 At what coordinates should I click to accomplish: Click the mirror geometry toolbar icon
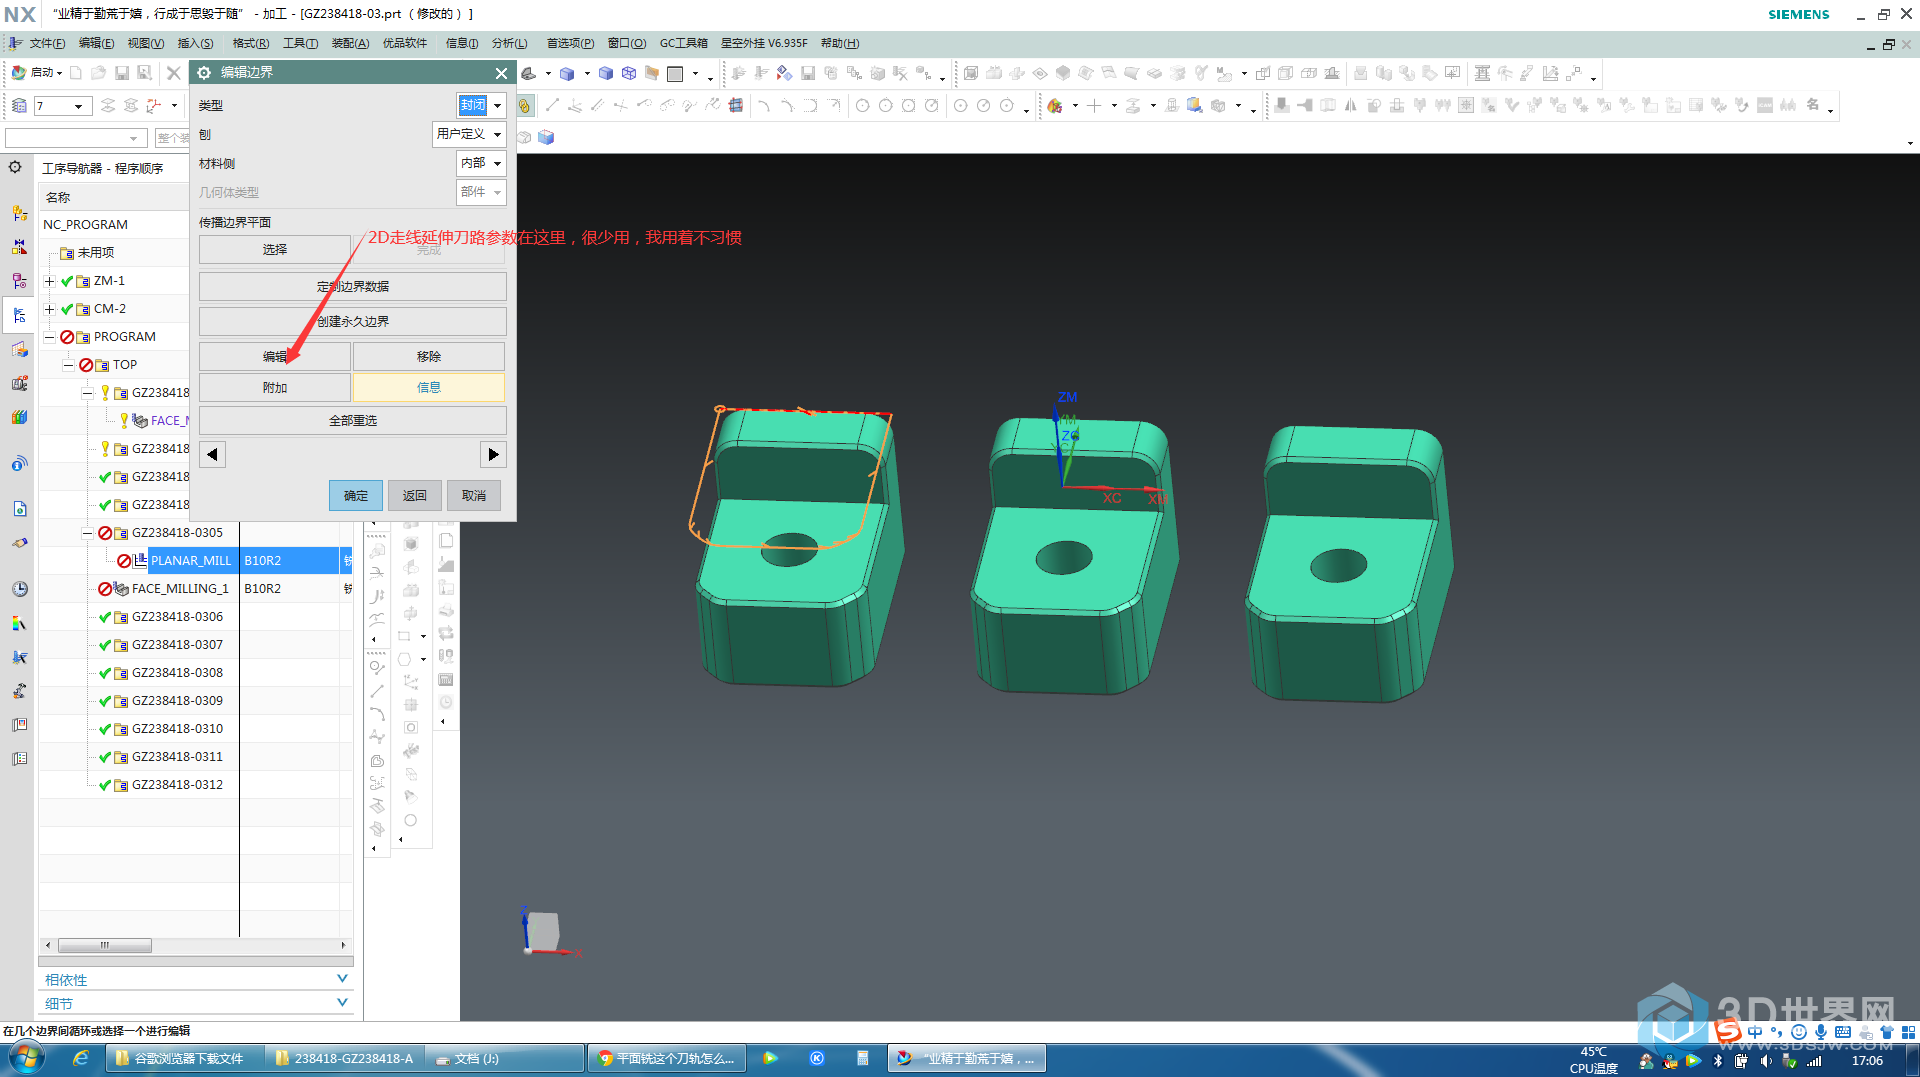click(1351, 104)
